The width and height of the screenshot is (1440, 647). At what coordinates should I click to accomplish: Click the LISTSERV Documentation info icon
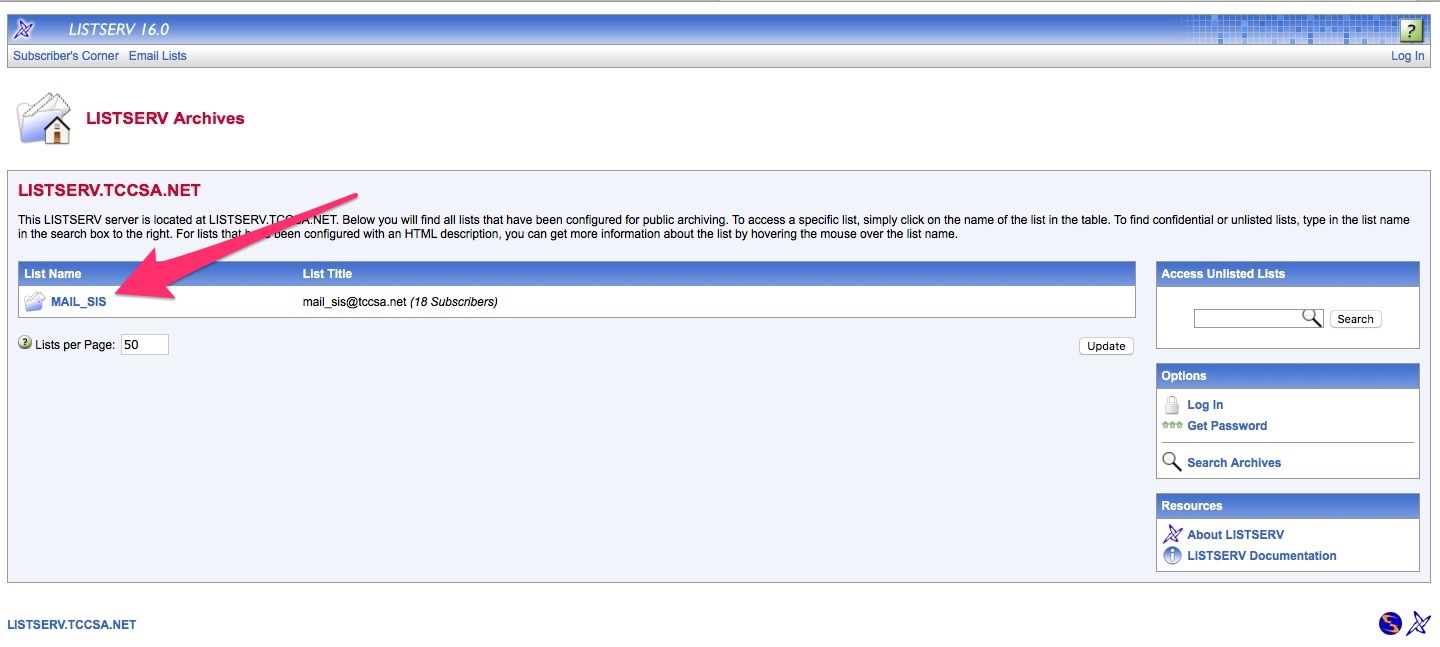tap(1172, 555)
